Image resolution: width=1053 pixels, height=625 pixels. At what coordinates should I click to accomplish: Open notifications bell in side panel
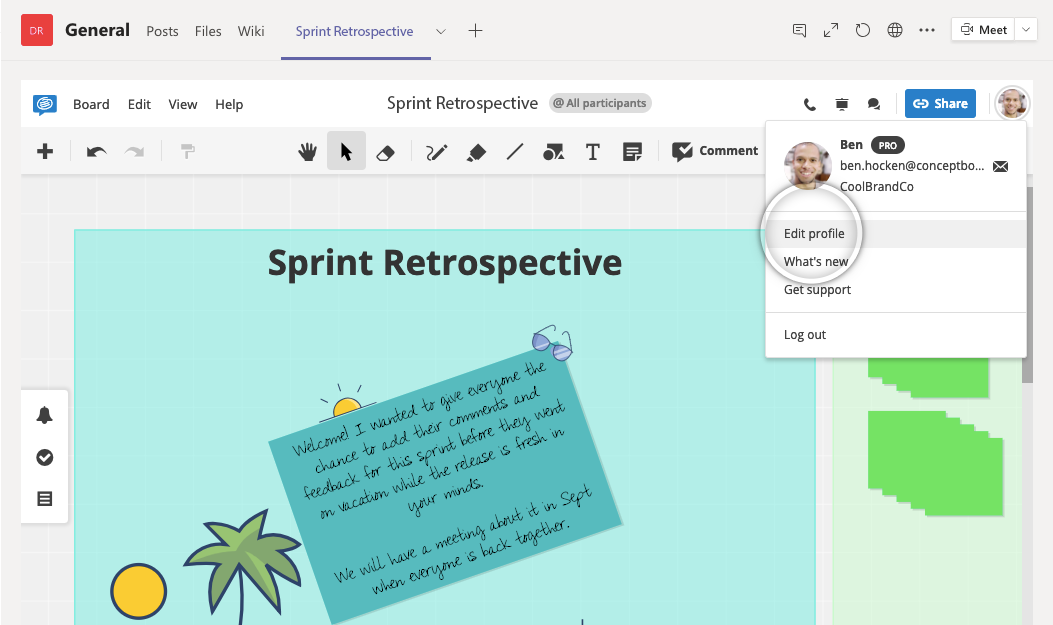45,416
